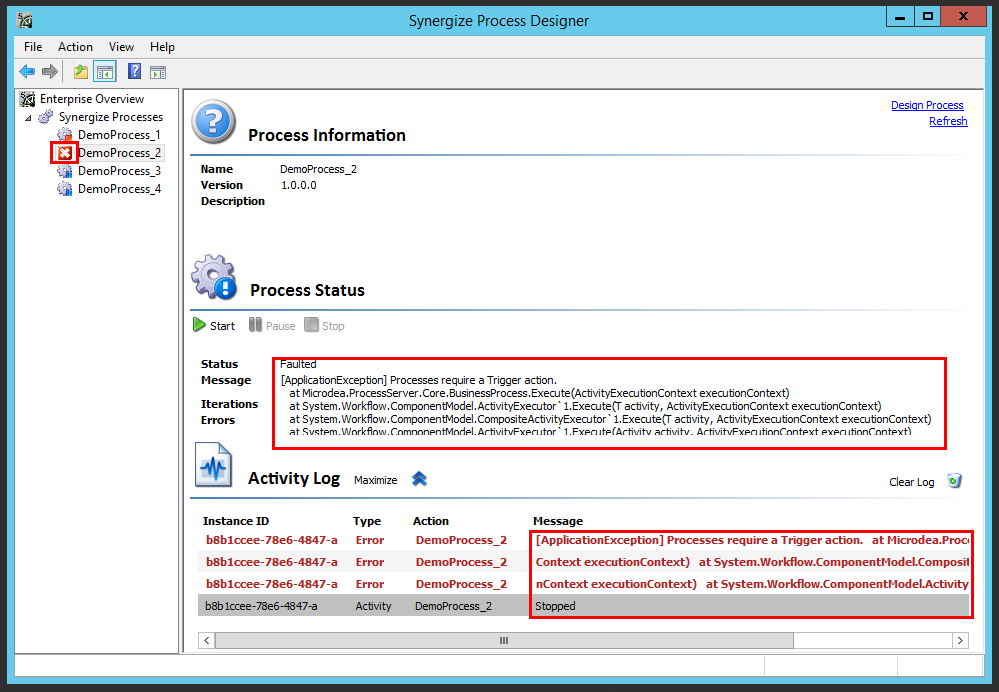The image size is (999, 692).
Task: Click the Start button label
Action: 222,326
